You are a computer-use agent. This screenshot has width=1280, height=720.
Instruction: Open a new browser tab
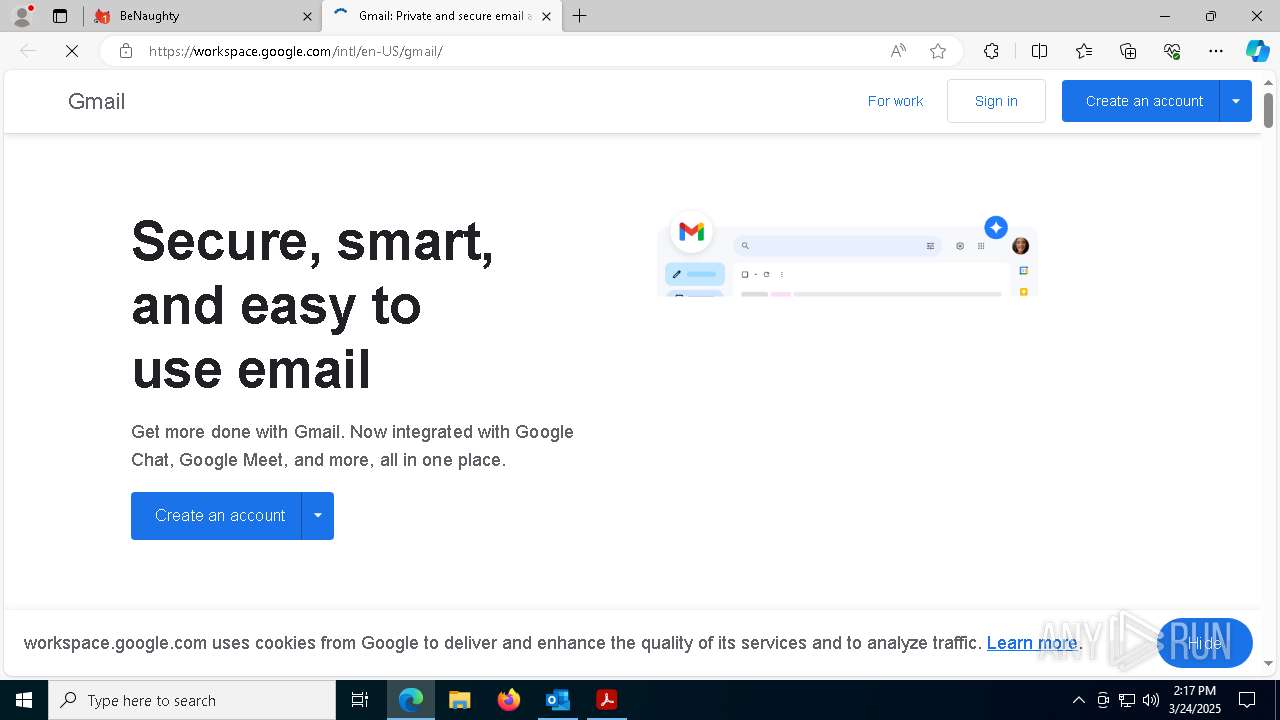click(579, 16)
